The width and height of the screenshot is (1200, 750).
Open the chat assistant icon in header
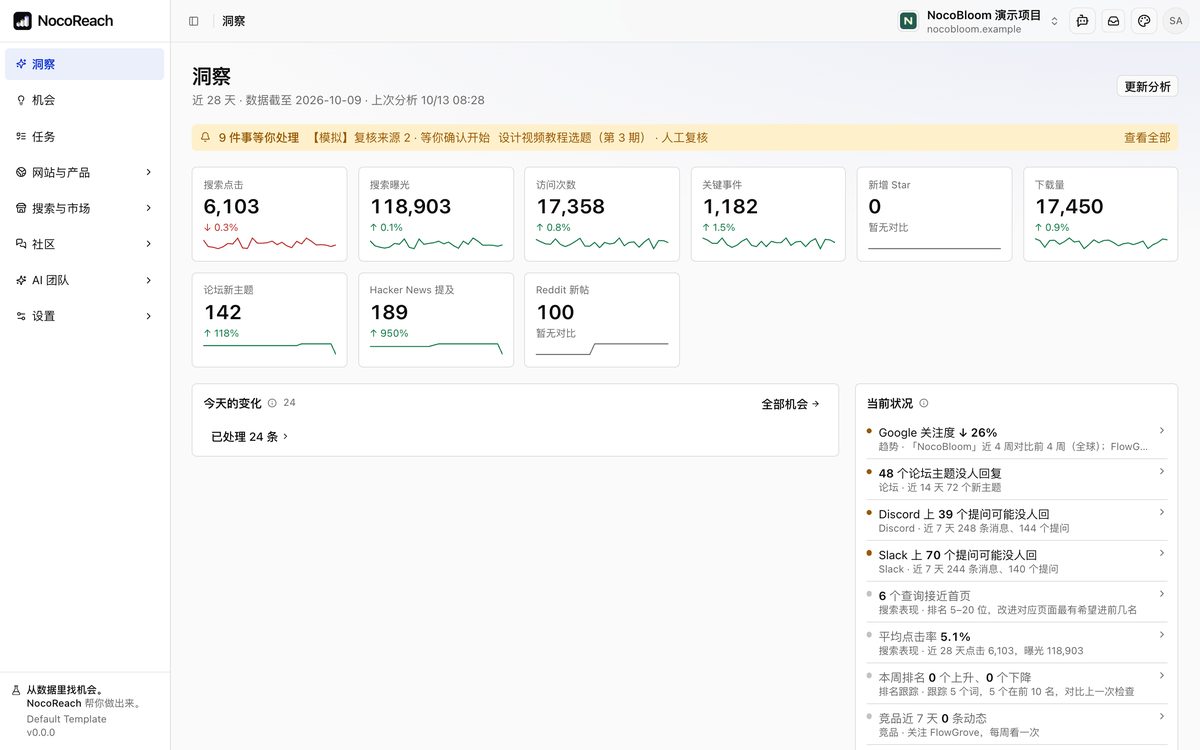[x=1082, y=20]
